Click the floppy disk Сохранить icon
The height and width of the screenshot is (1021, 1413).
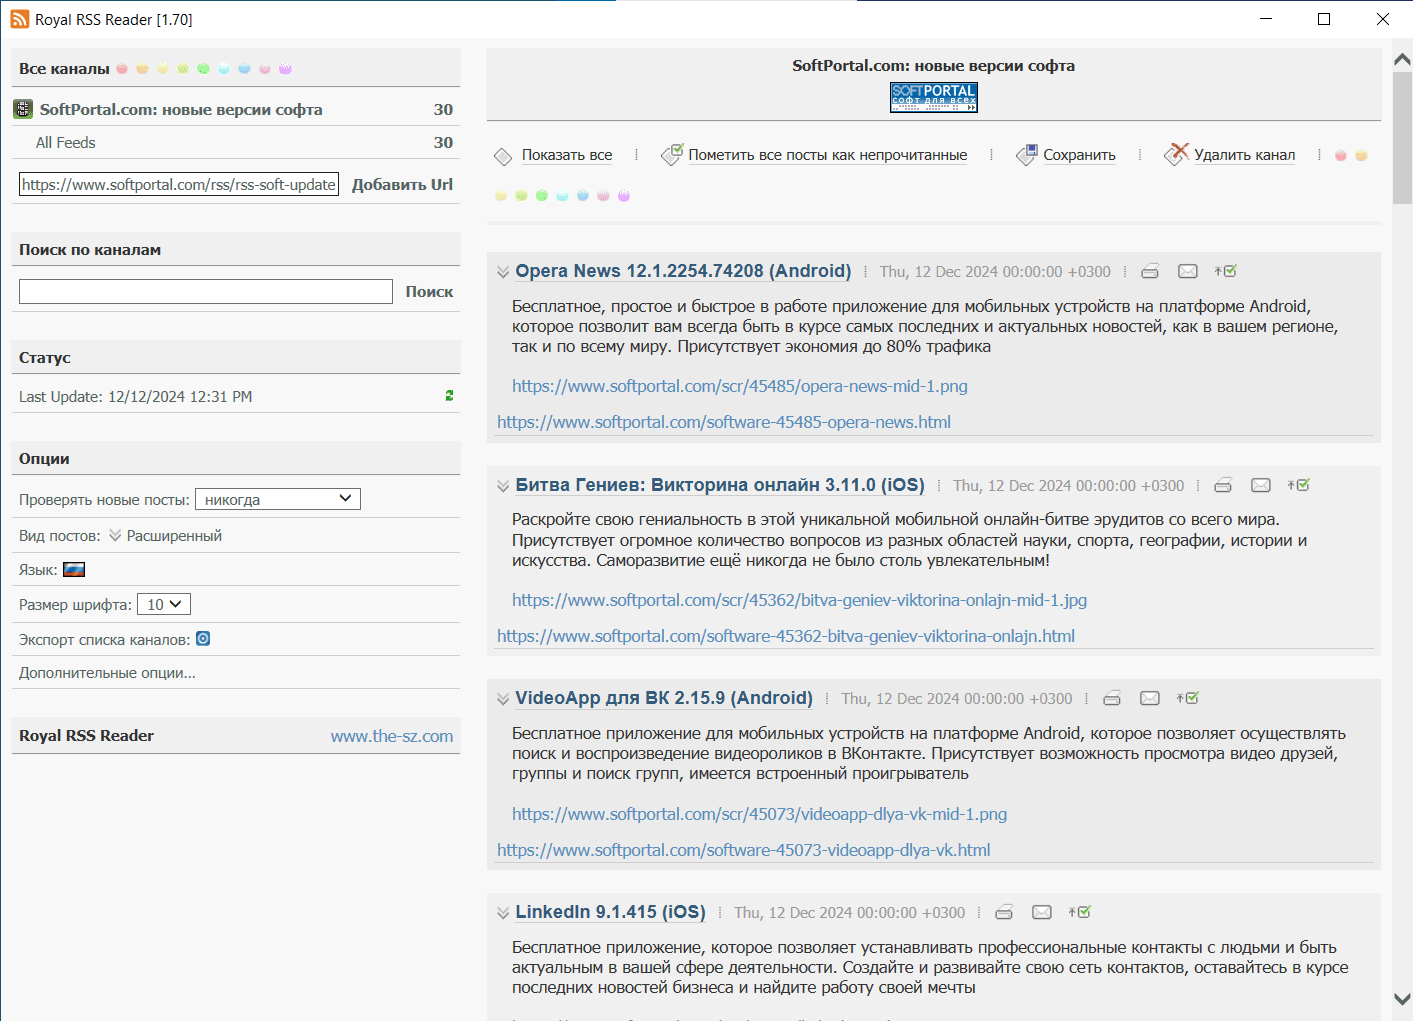click(x=1026, y=155)
